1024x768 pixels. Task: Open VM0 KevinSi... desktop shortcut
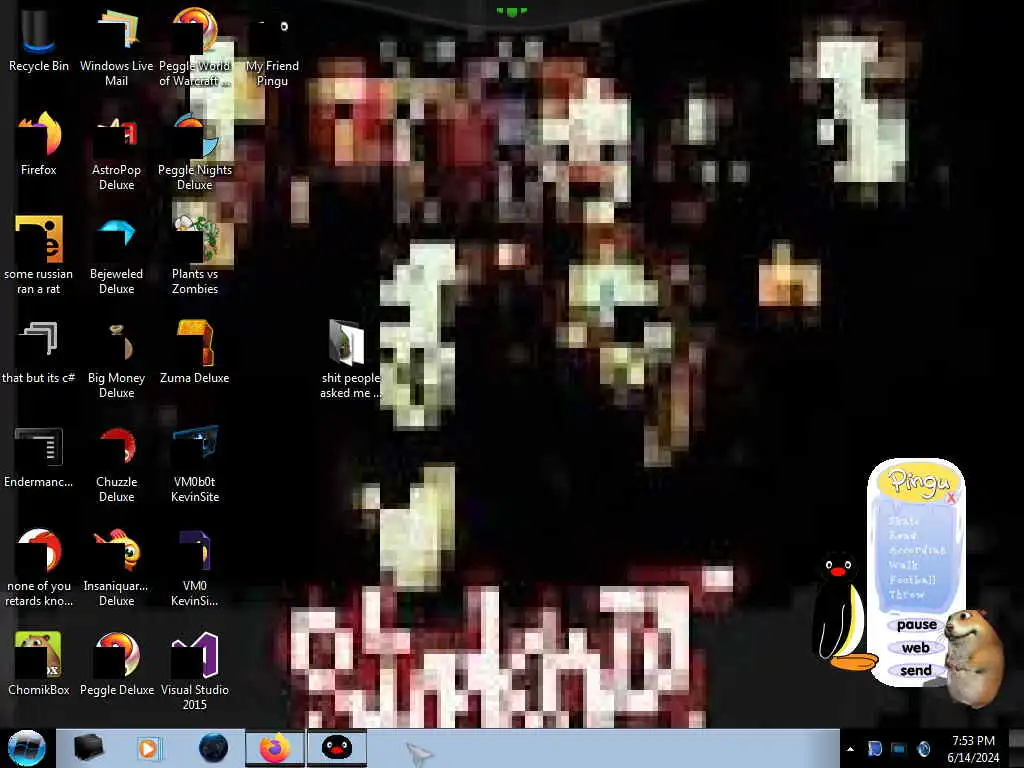pyautogui.click(x=195, y=568)
